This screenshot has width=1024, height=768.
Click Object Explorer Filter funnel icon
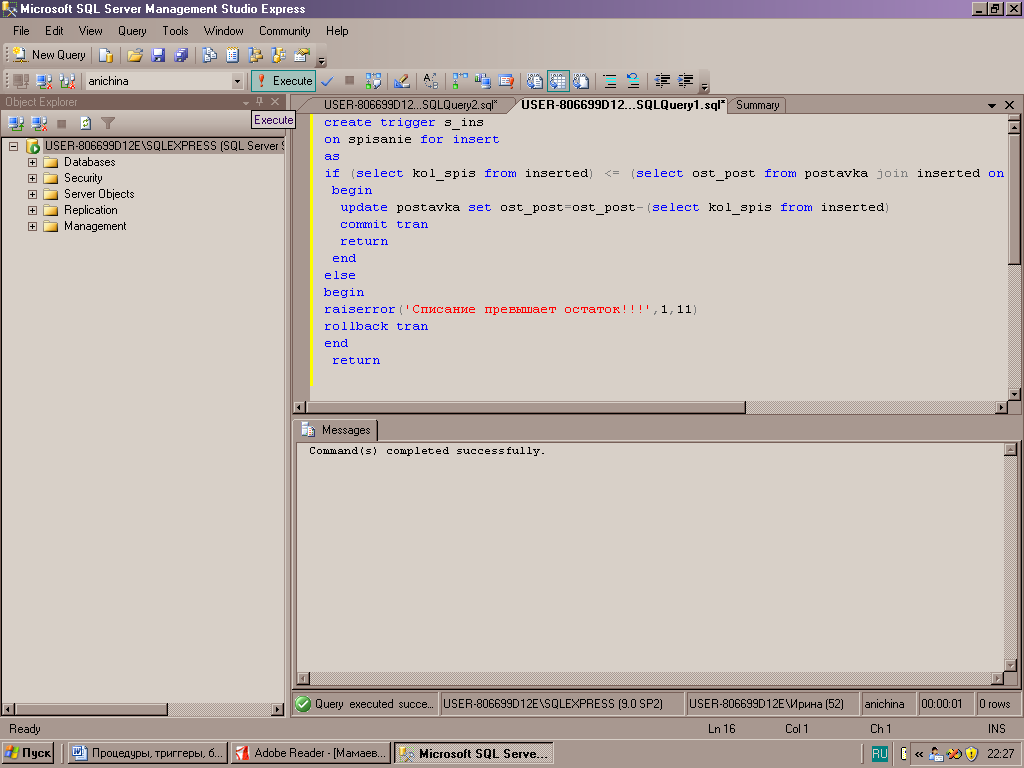[108, 123]
